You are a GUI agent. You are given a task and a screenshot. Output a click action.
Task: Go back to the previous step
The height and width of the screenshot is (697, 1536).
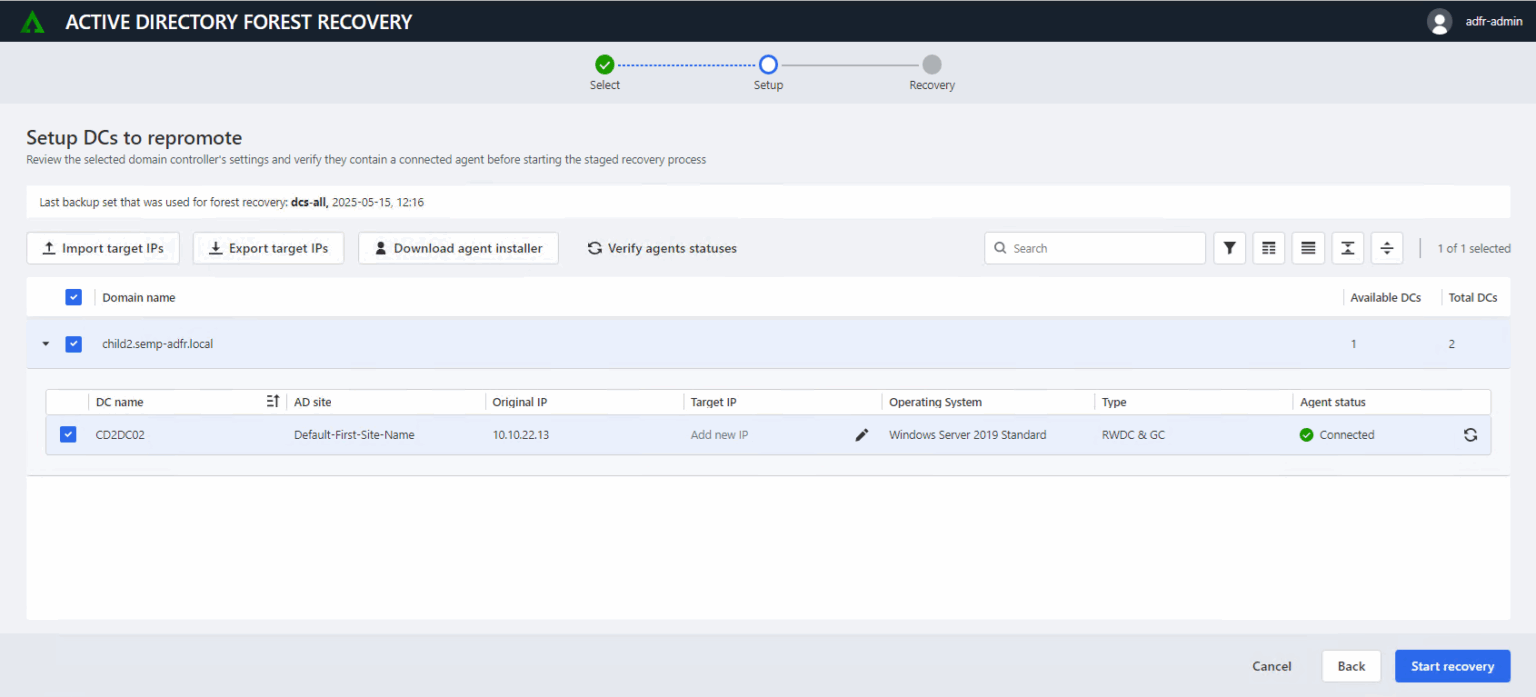[x=1351, y=665]
